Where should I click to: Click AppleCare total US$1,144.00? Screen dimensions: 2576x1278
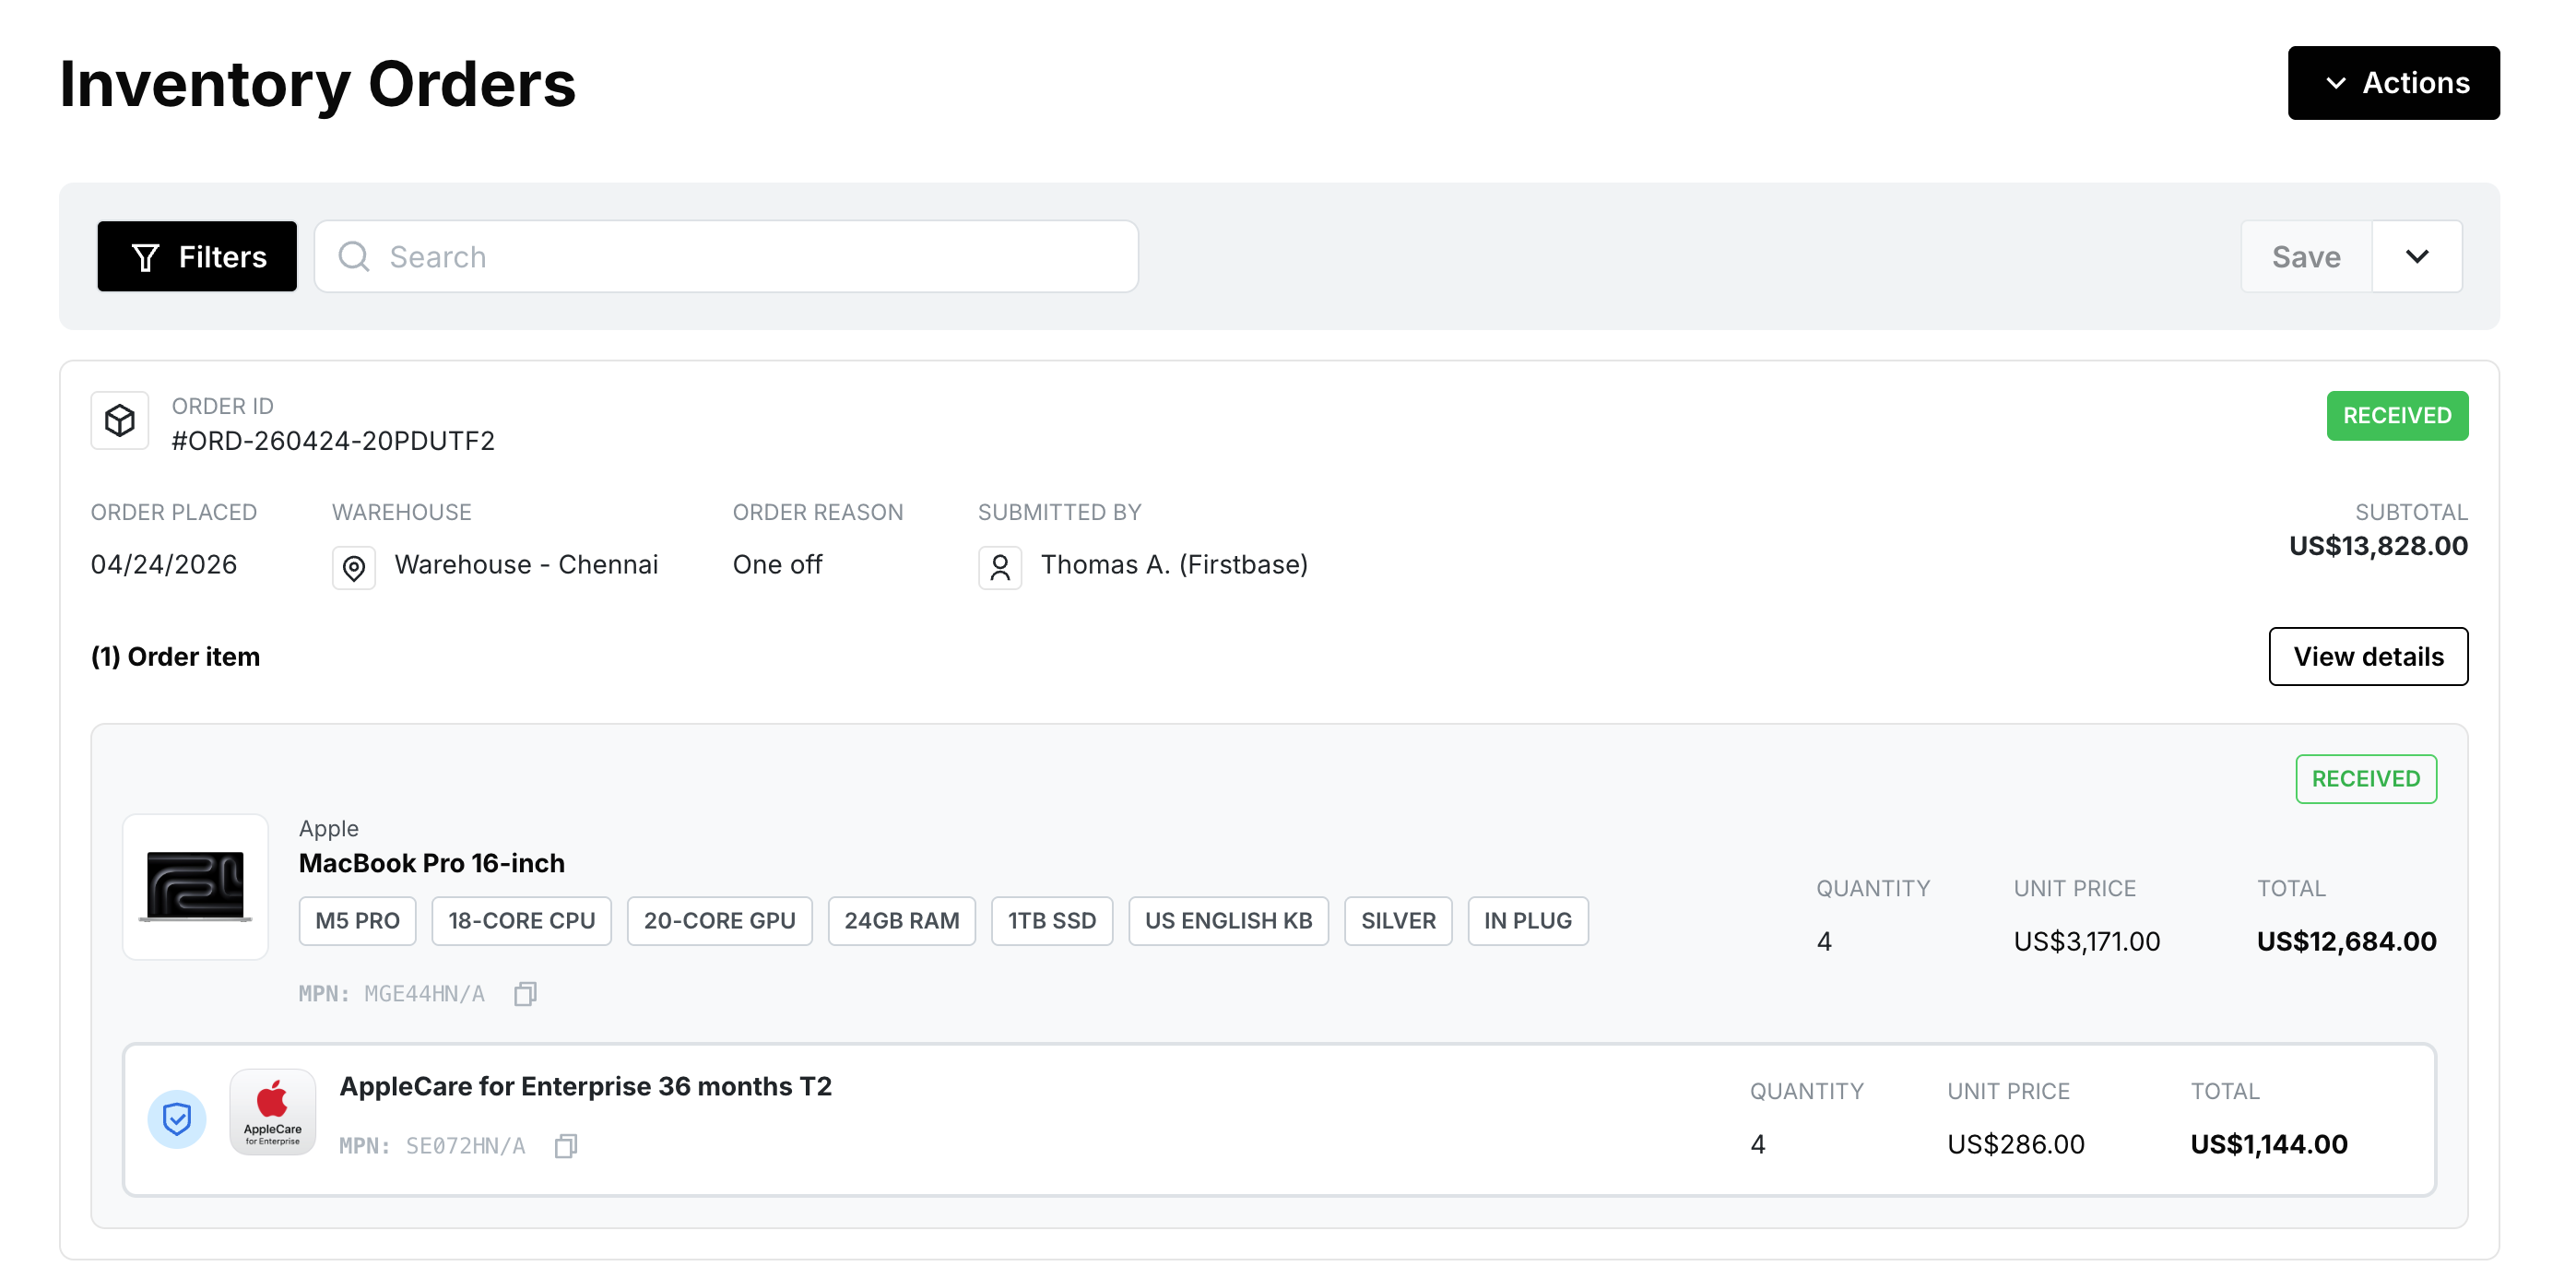coord(2269,1144)
